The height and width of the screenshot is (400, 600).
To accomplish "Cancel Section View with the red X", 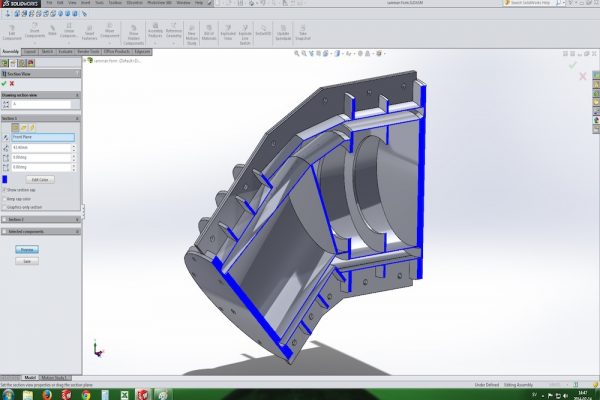I will [12, 84].
